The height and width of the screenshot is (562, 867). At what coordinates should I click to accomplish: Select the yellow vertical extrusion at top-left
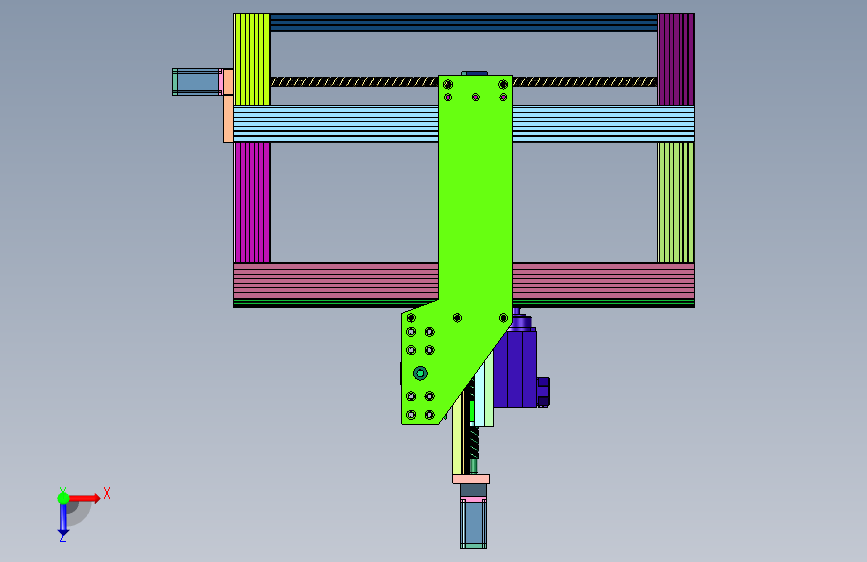pyautogui.click(x=252, y=59)
